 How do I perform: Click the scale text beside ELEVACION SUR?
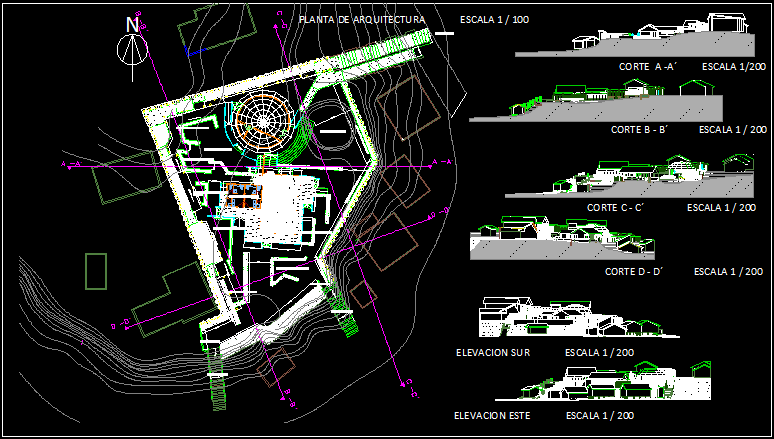pyautogui.click(x=599, y=353)
